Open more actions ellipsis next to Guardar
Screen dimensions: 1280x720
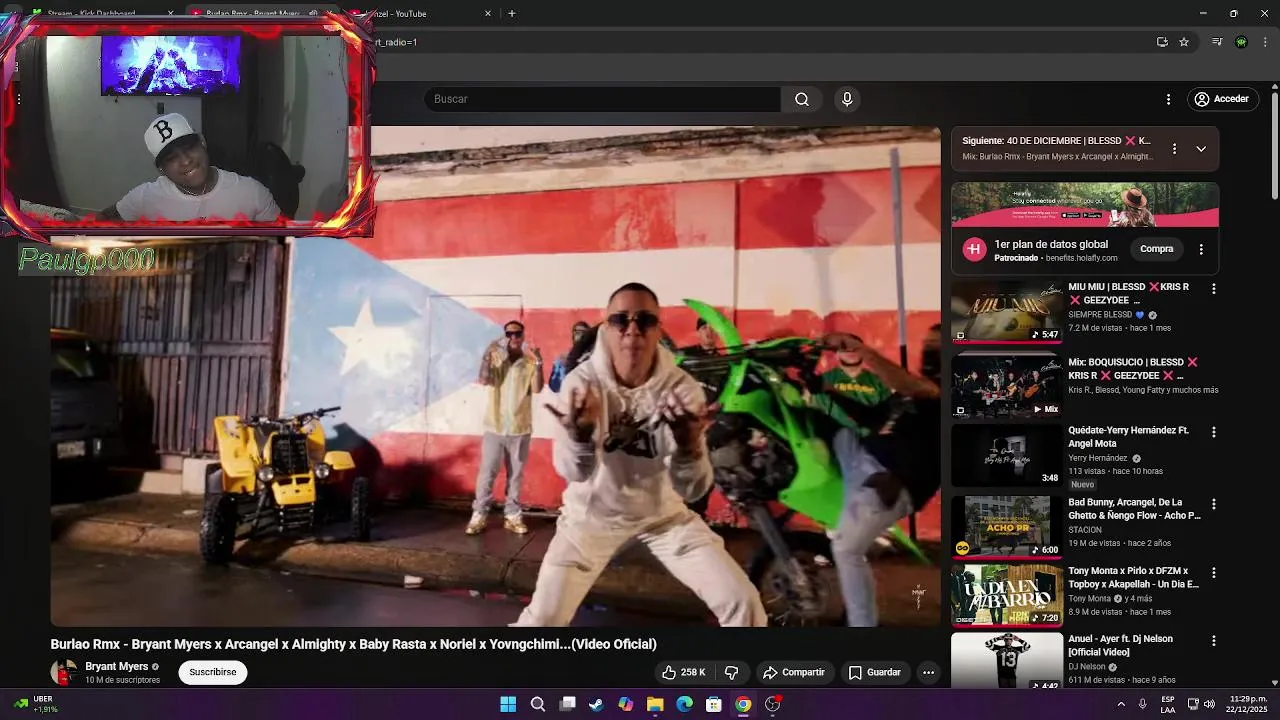[928, 672]
